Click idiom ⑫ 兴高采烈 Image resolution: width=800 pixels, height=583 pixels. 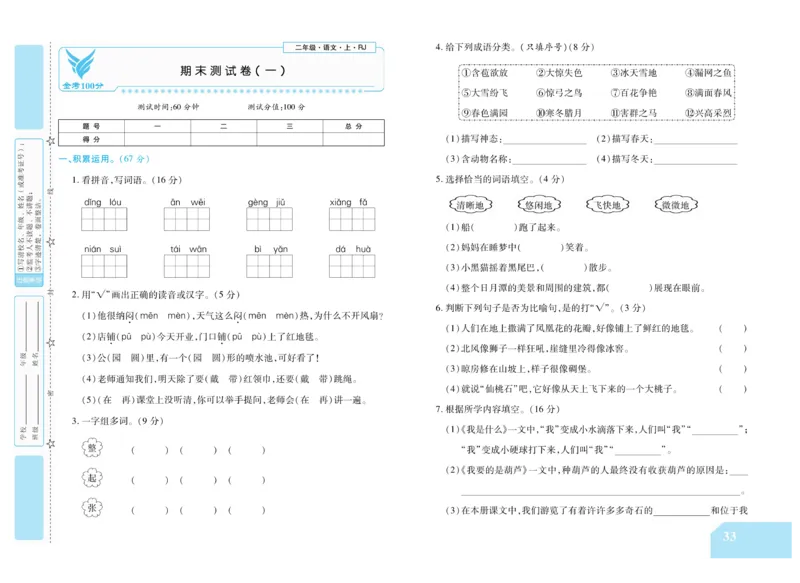pyautogui.click(x=712, y=112)
